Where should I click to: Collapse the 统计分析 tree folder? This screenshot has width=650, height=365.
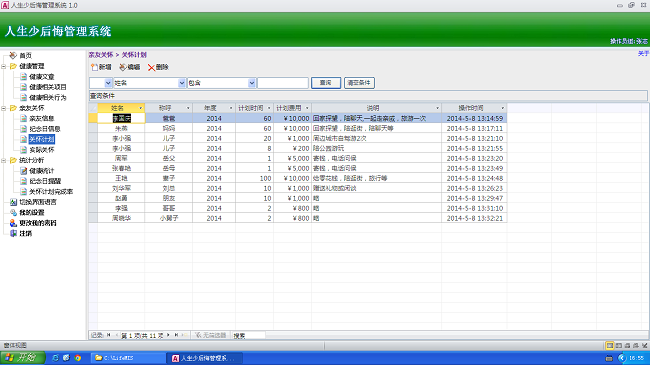3,161
